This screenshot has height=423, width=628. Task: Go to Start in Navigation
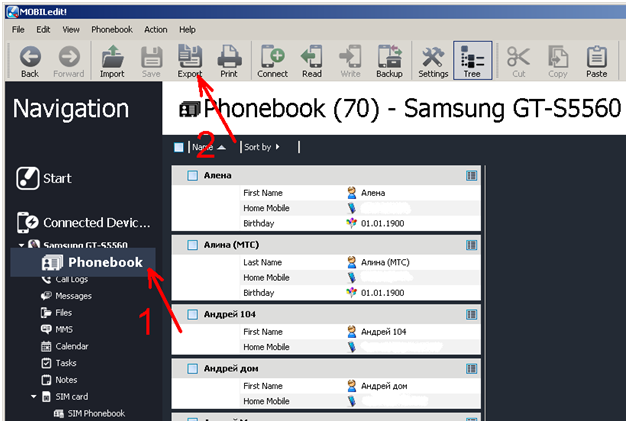tap(44, 178)
